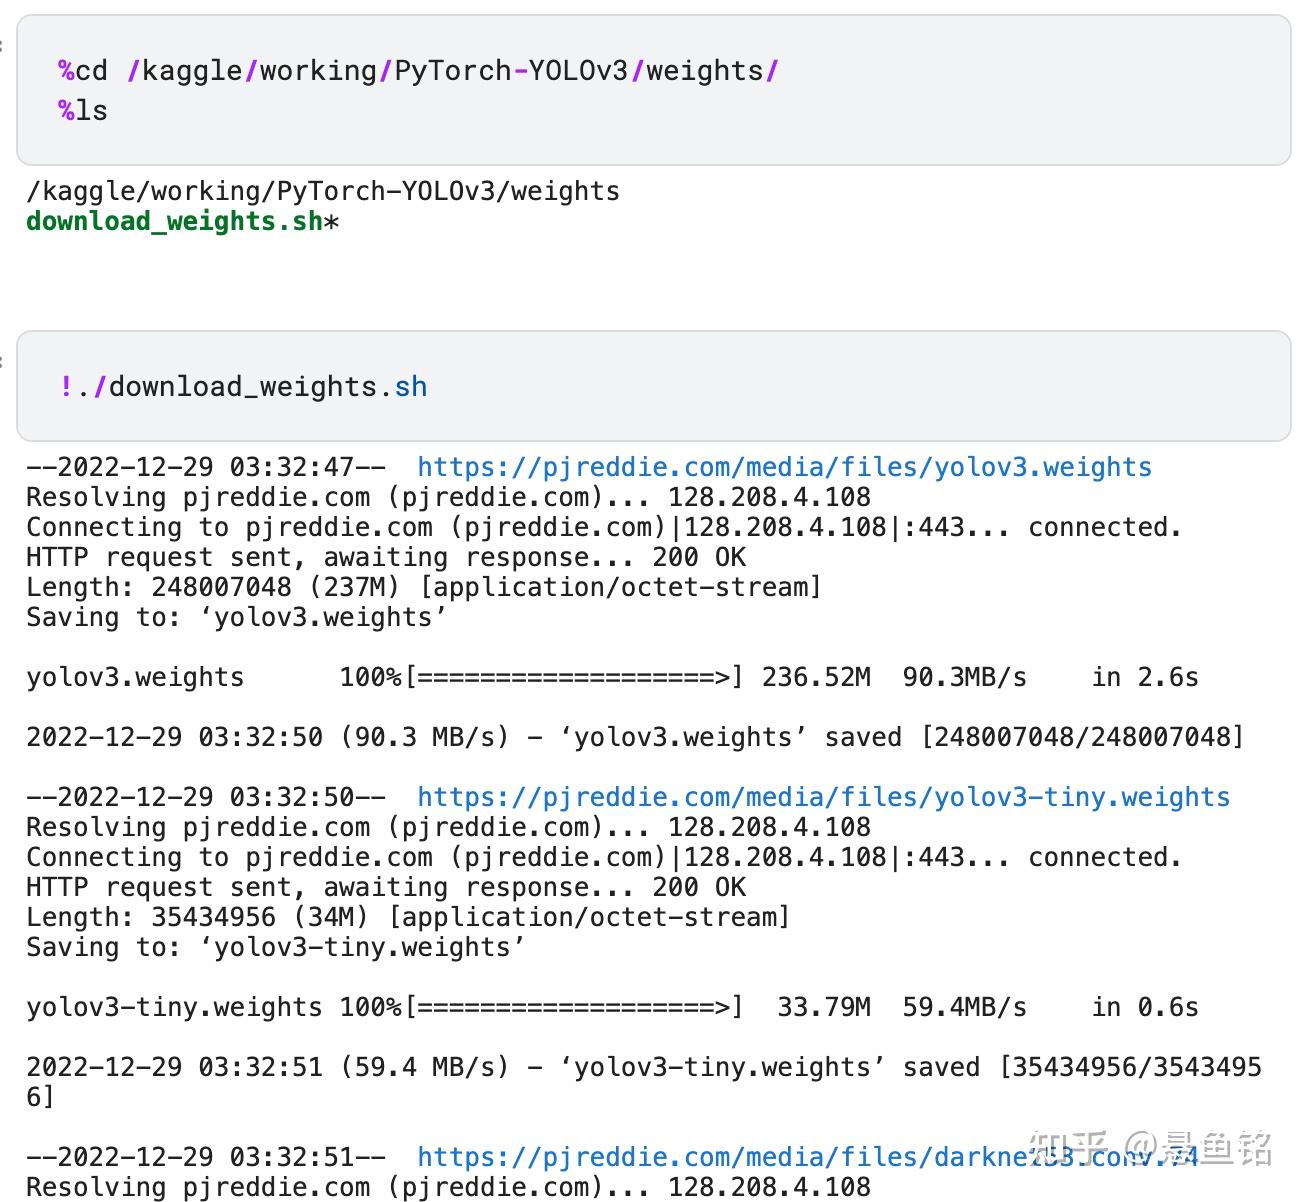Open the yolov3.weights download link
1306x1202 pixels.
coord(784,467)
